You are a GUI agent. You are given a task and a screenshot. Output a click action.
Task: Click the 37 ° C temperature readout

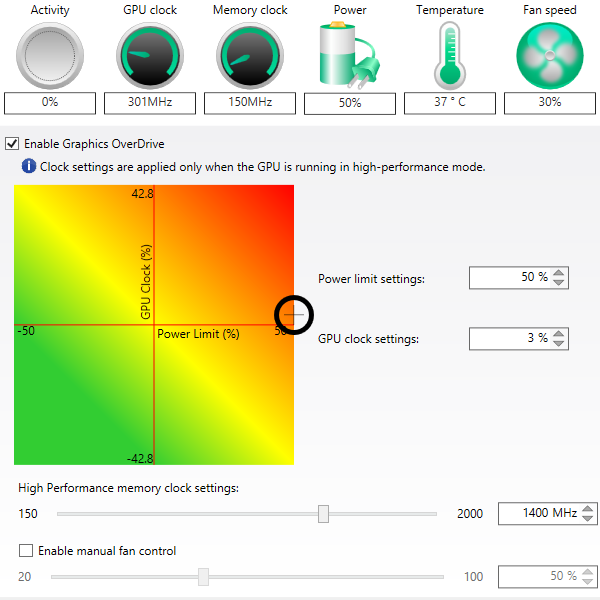[x=450, y=103]
